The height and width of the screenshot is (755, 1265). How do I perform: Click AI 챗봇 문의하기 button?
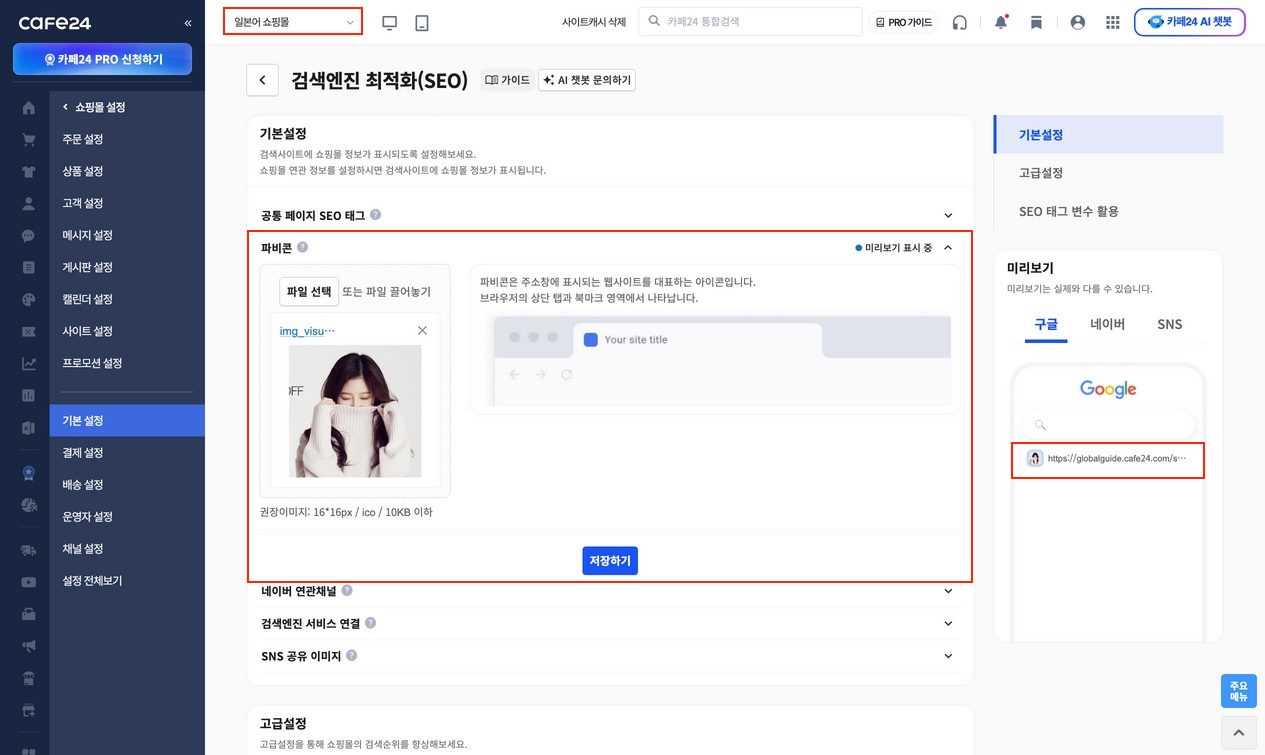(x=586, y=80)
